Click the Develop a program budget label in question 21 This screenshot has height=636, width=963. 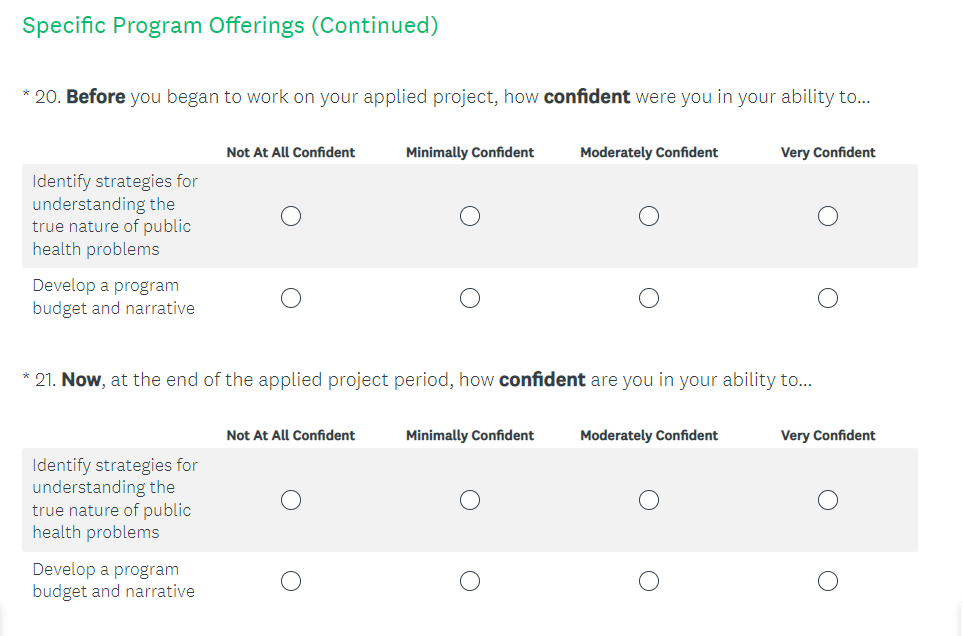coord(113,580)
